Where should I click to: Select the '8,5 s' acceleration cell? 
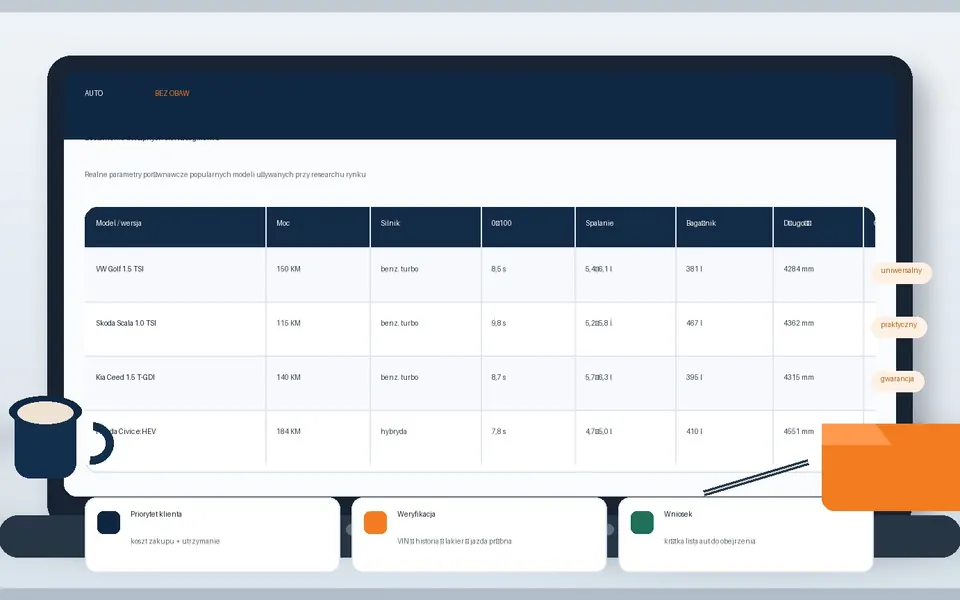click(x=528, y=274)
